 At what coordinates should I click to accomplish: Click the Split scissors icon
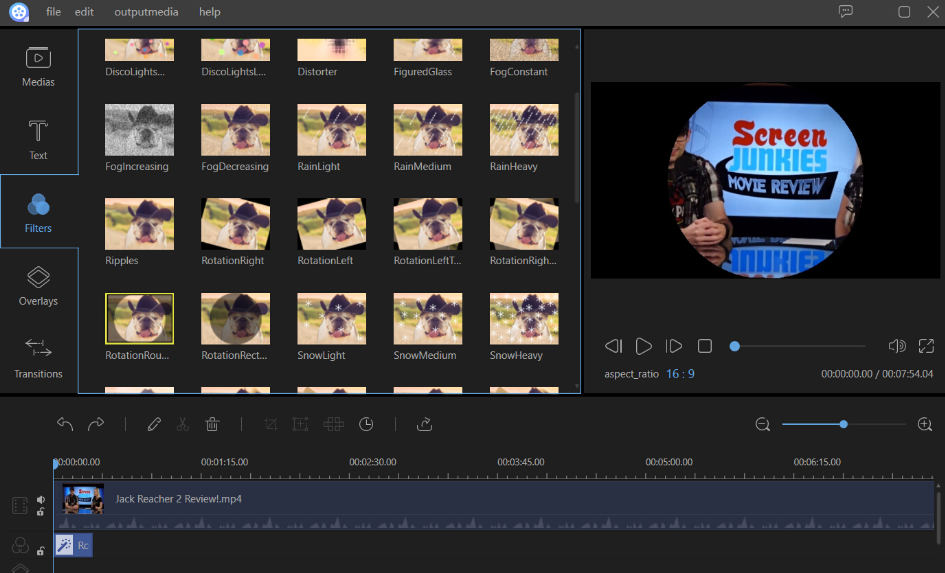coord(183,424)
